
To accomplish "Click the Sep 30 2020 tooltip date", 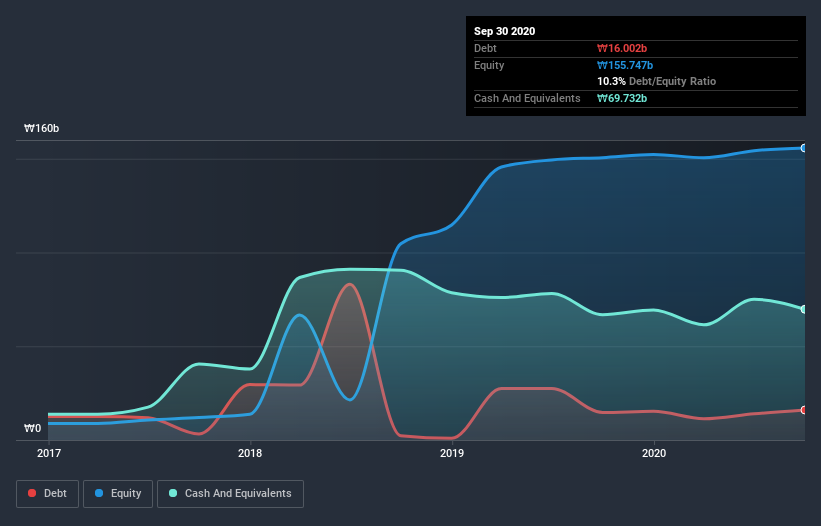I will [x=504, y=31].
